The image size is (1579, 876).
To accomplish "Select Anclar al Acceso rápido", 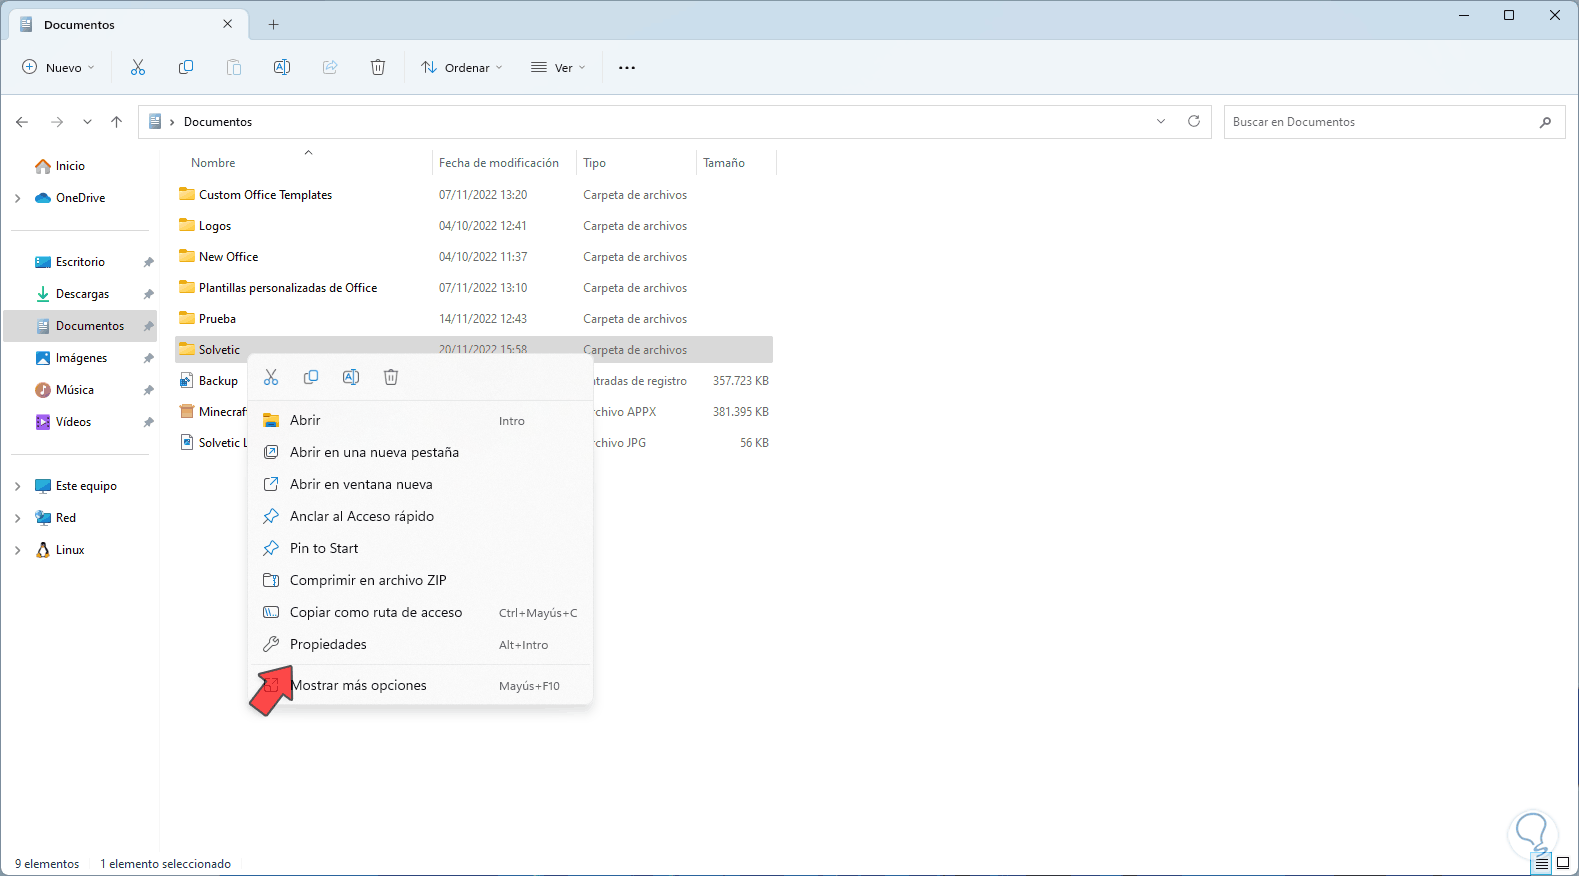I will (420, 517).
